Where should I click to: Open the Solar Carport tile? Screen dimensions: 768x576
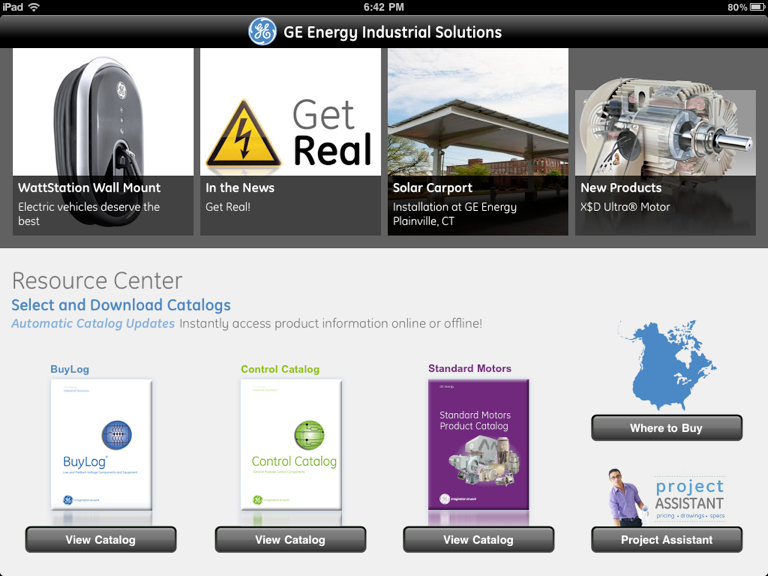point(478,142)
